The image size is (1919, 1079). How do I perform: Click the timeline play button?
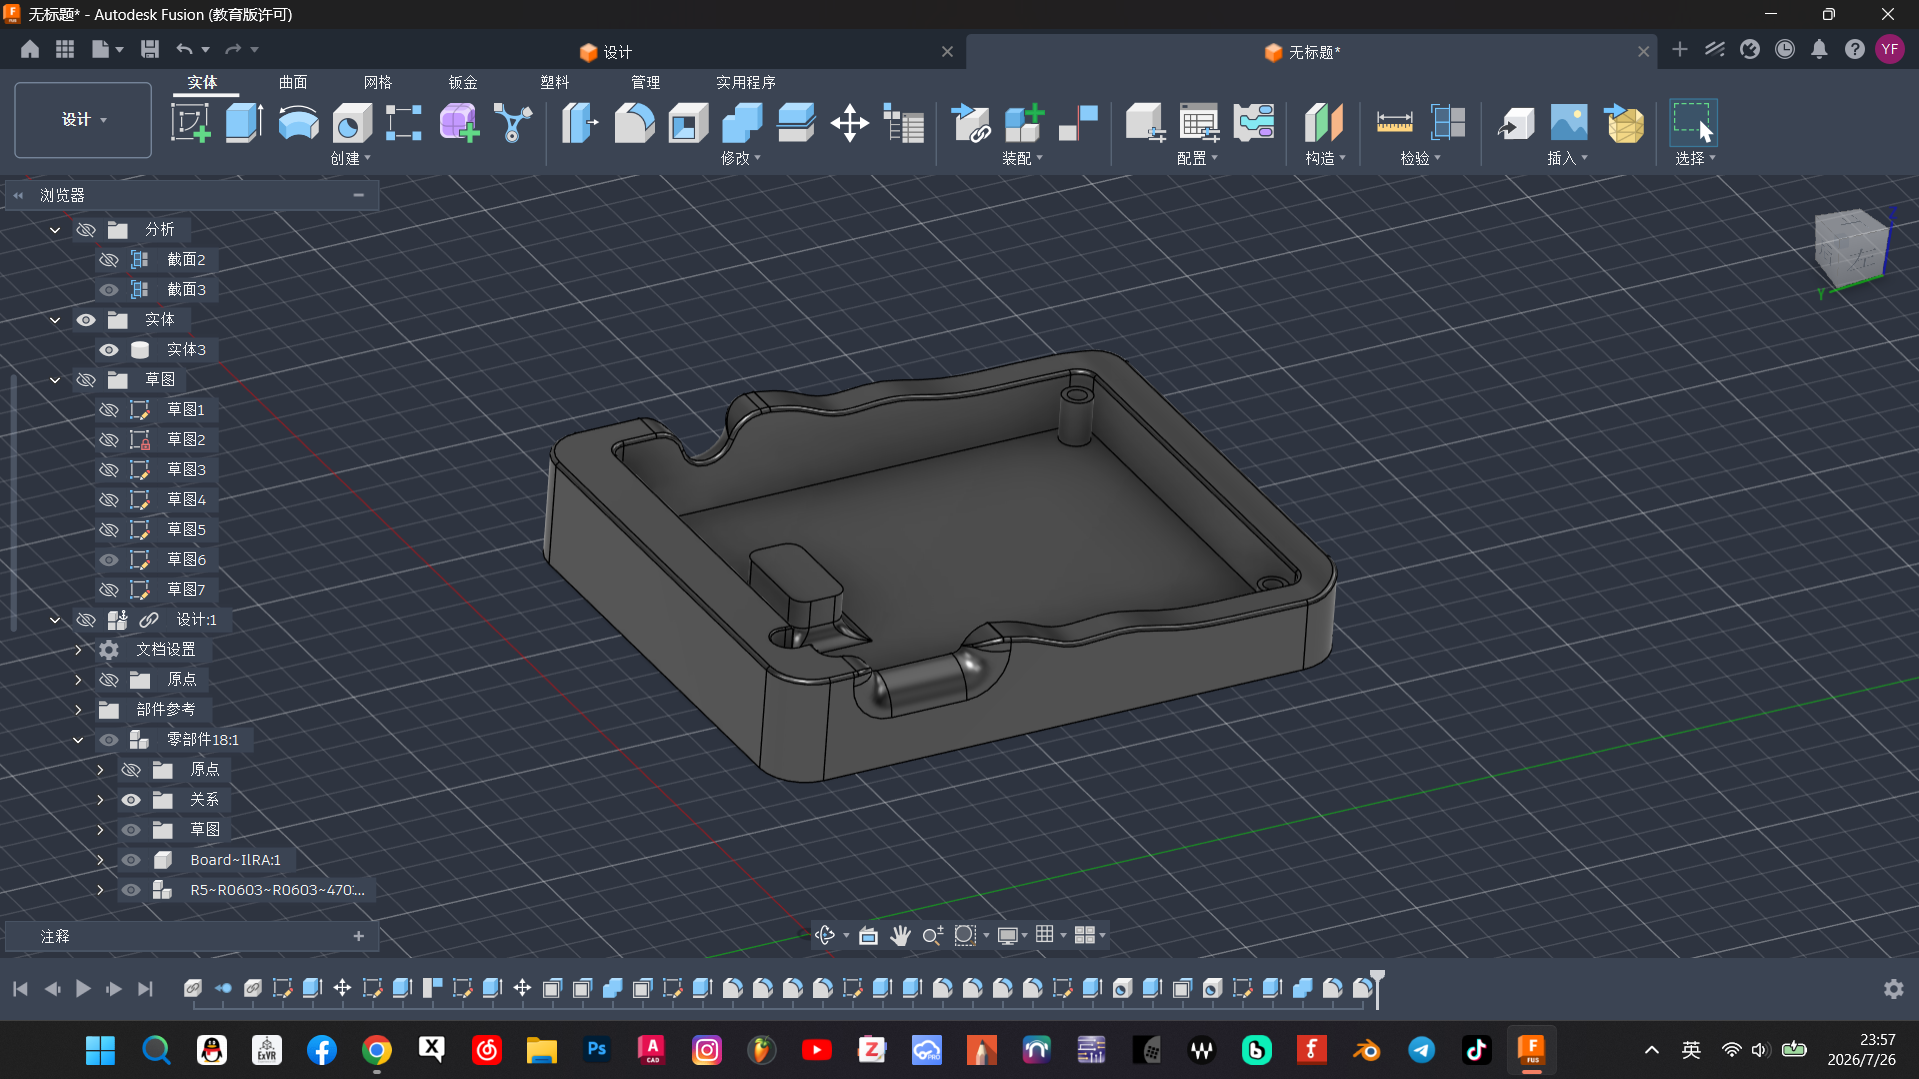83,989
